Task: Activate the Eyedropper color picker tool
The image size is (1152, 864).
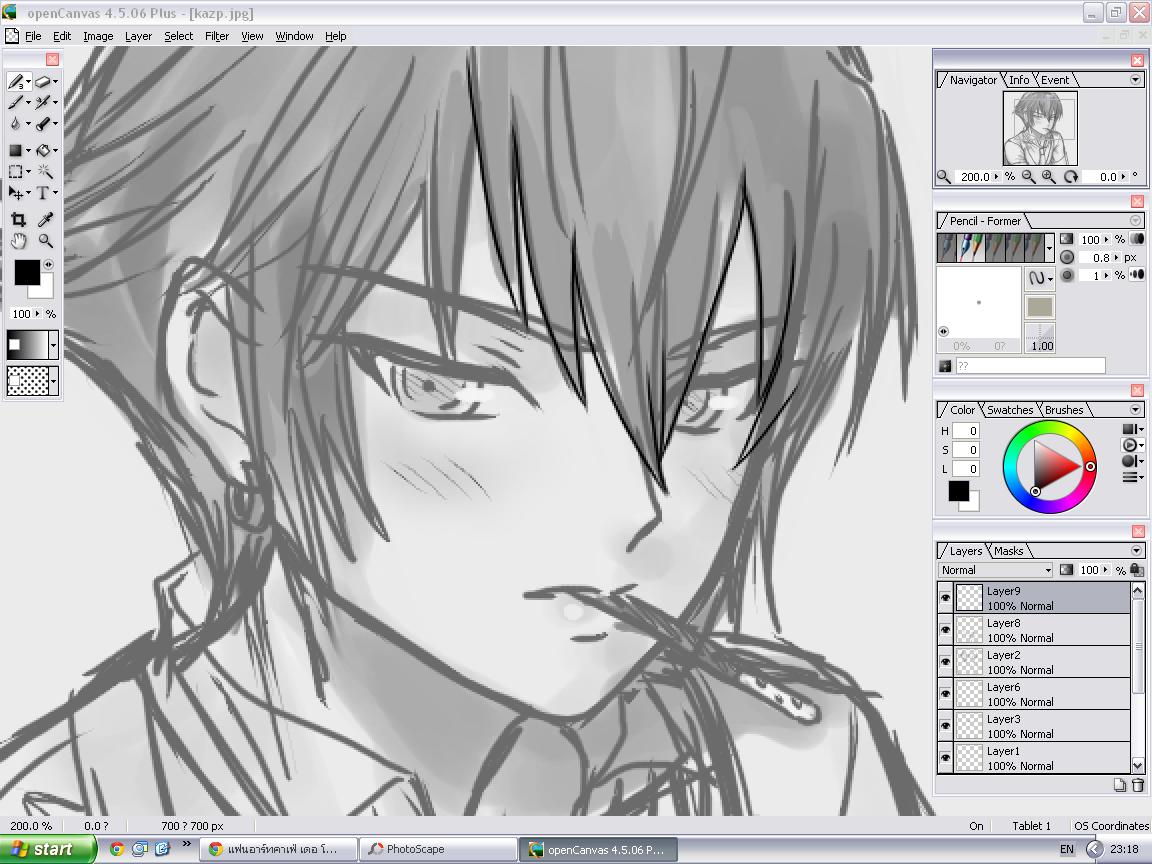Action: click(46, 220)
